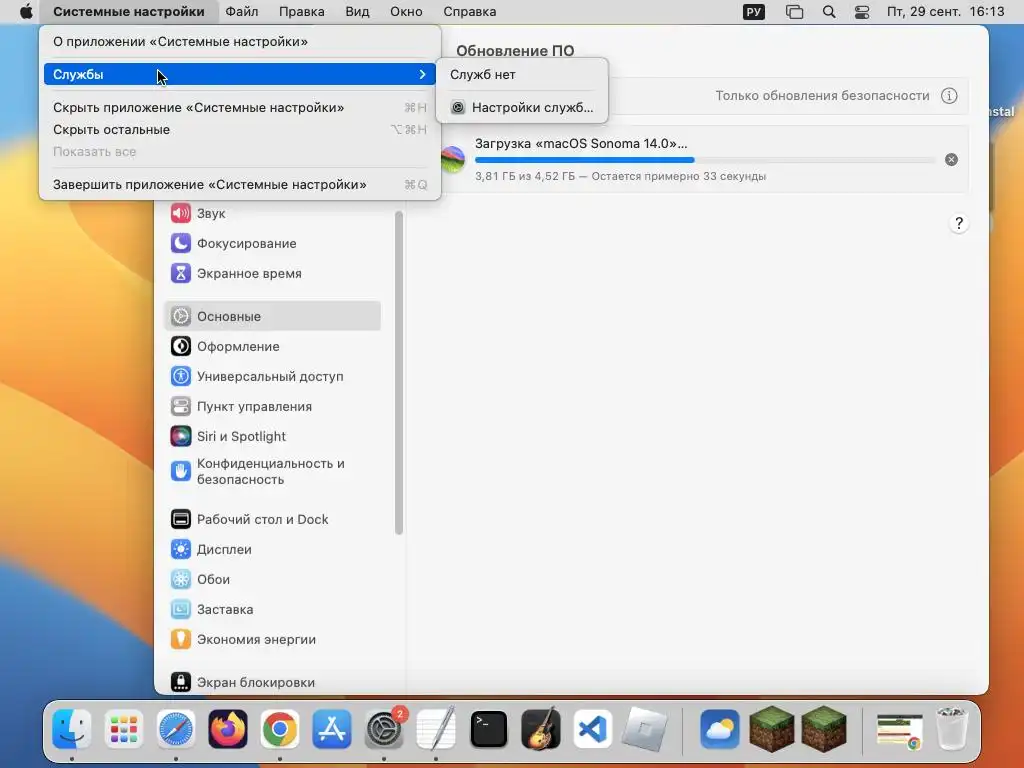Open Control Center in menu bar

(x=862, y=12)
